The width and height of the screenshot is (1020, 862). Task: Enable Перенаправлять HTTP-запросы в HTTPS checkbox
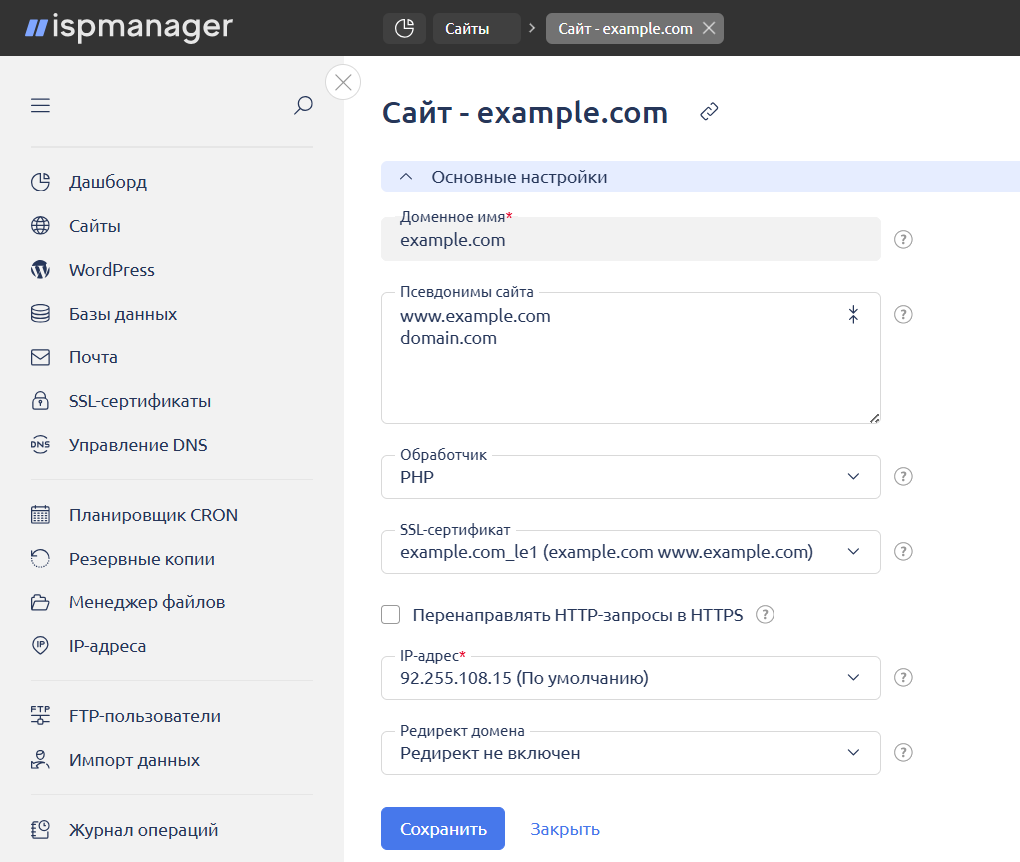pos(391,615)
